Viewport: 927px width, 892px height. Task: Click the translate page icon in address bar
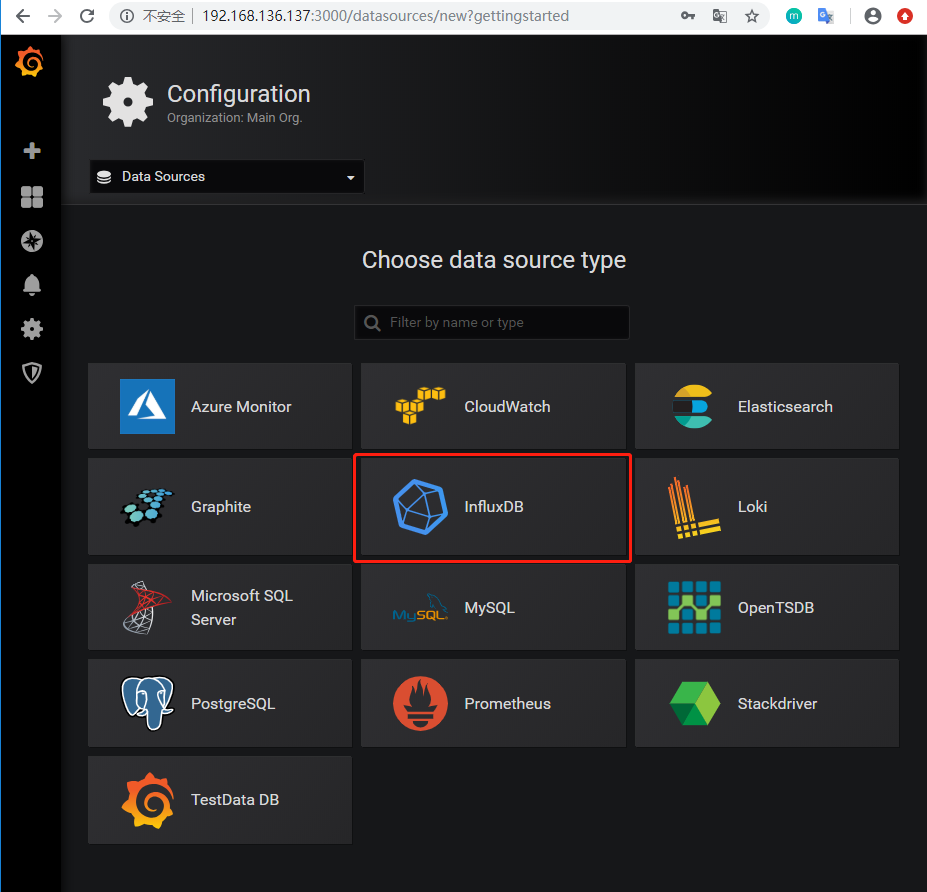(719, 16)
